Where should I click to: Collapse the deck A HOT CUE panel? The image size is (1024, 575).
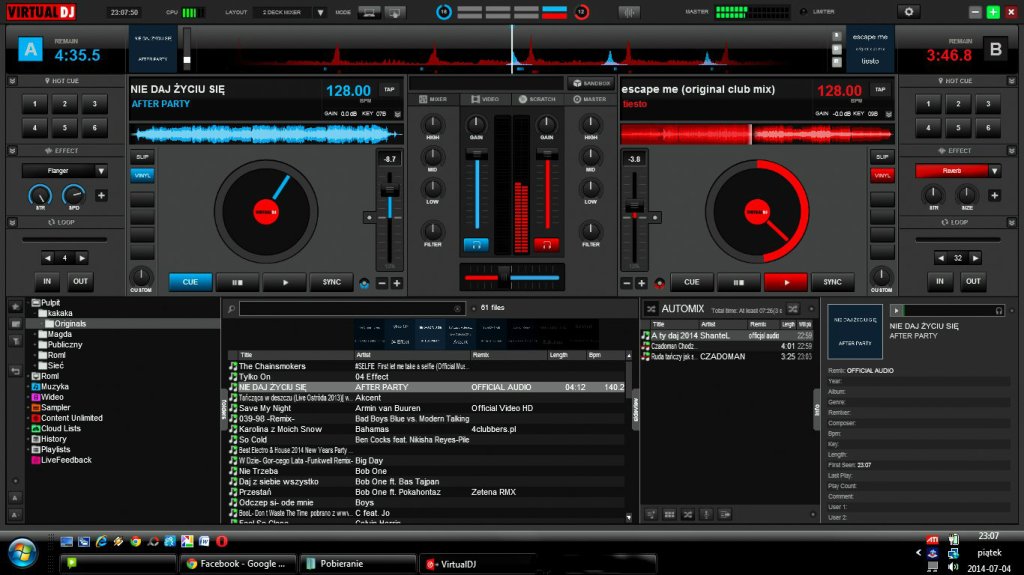(x=12, y=81)
